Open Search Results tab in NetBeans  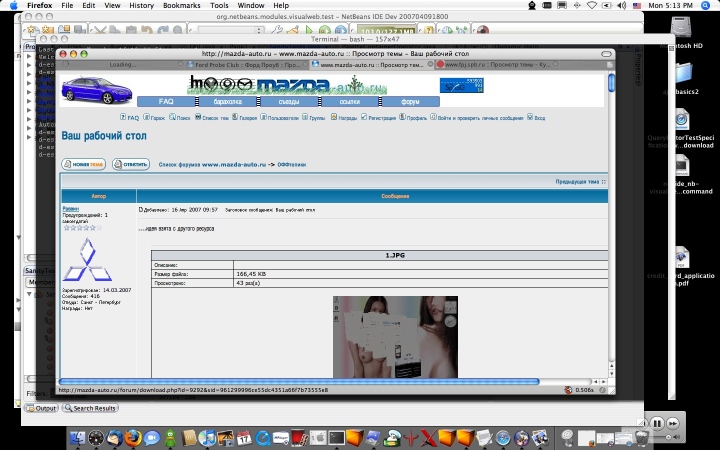point(90,408)
